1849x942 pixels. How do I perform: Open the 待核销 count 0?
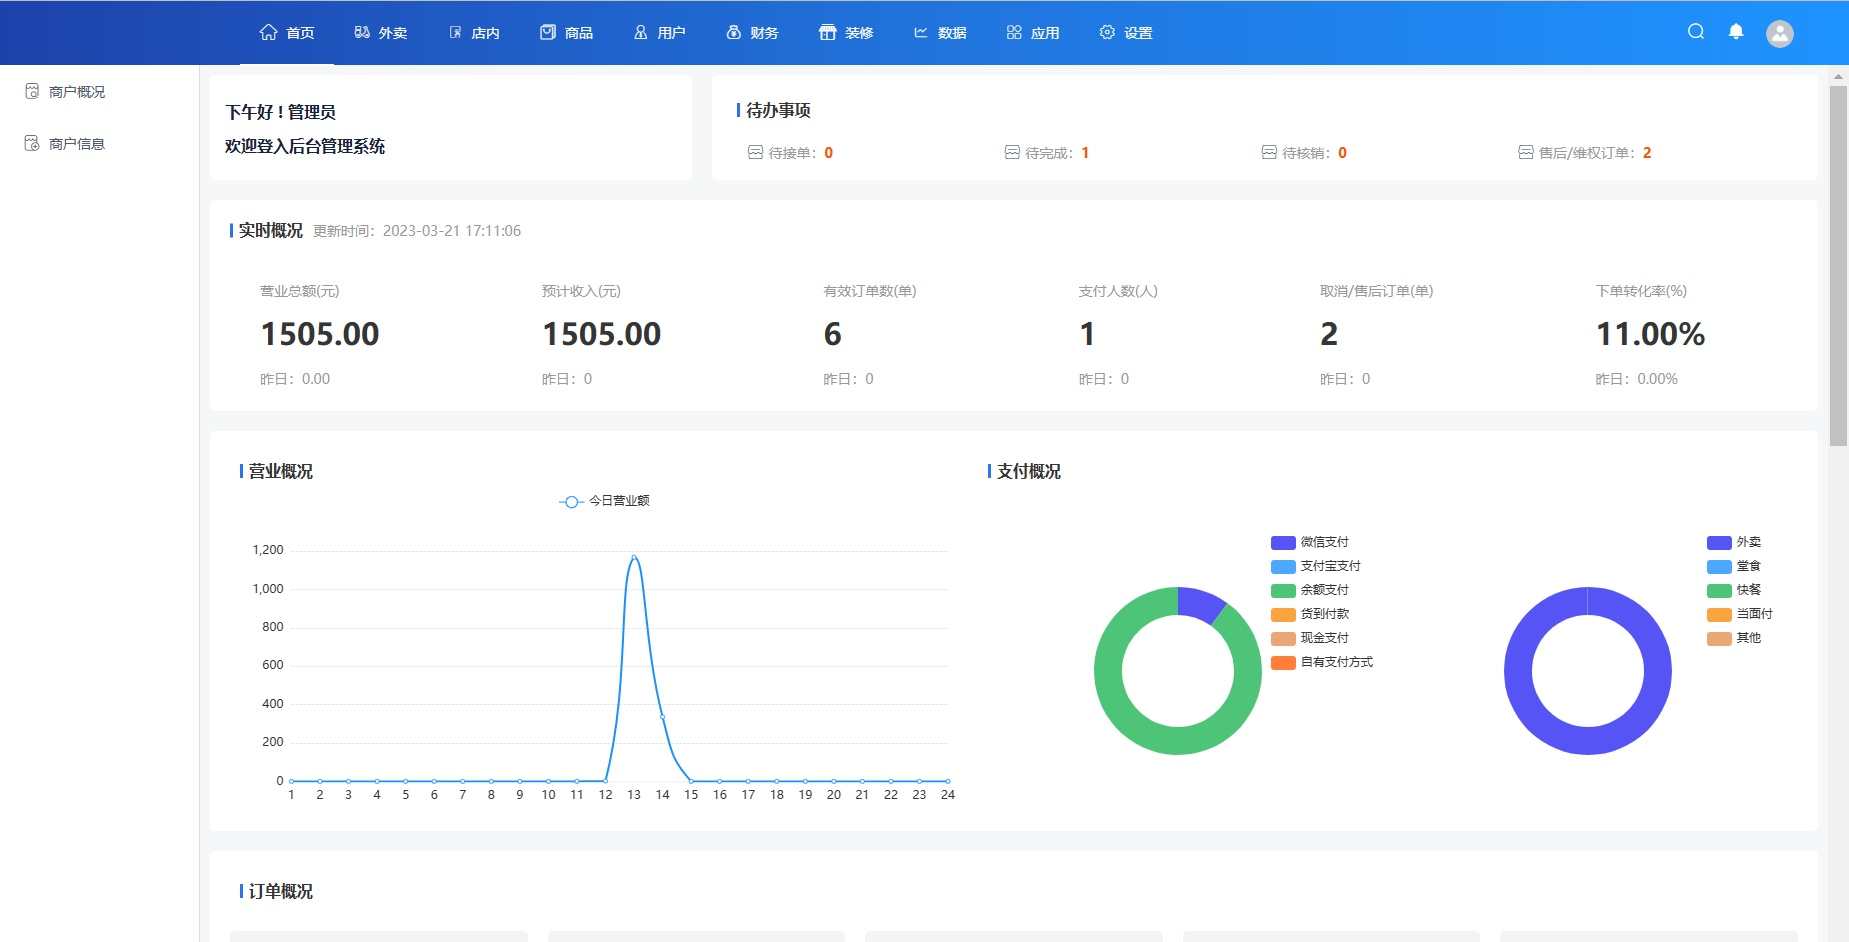tap(1342, 153)
